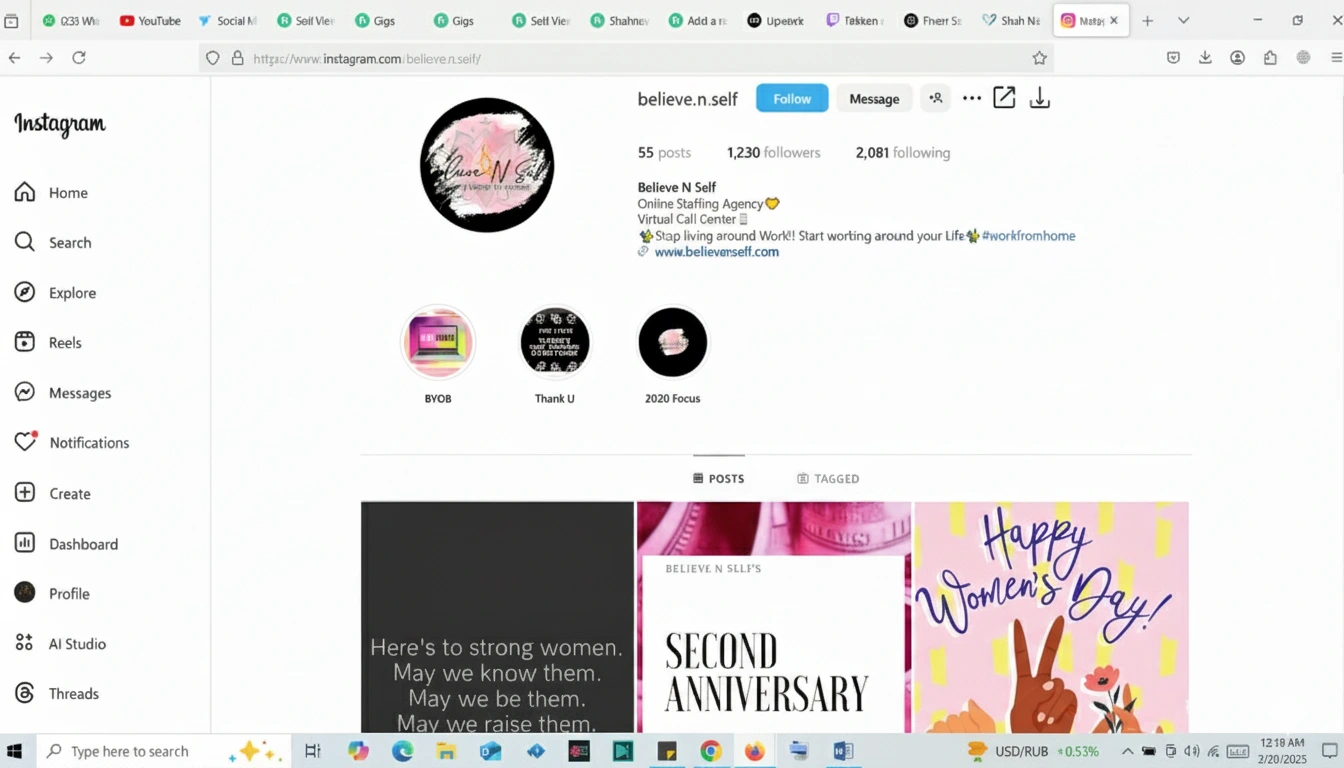Open Firefox from the Windows taskbar
This screenshot has height=768, width=1344.
754,751
